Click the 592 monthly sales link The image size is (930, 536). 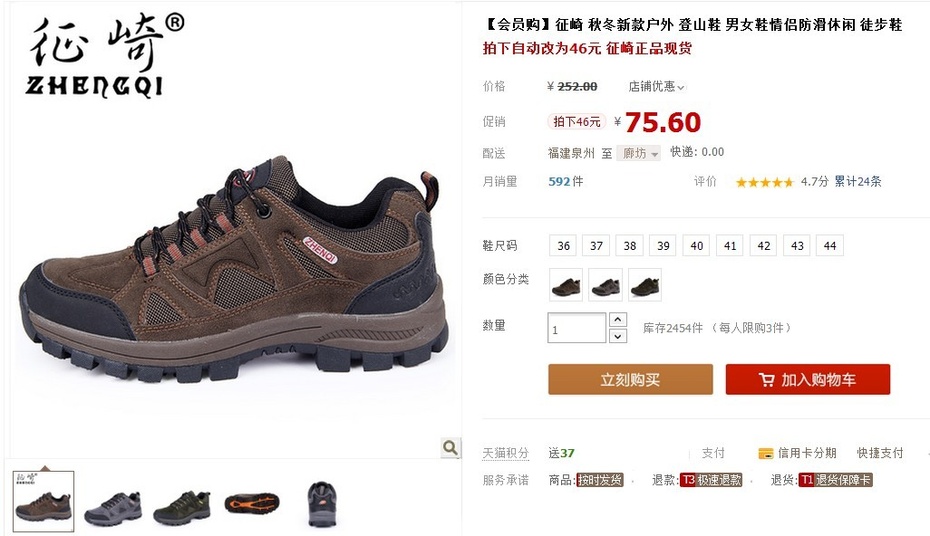(566, 181)
